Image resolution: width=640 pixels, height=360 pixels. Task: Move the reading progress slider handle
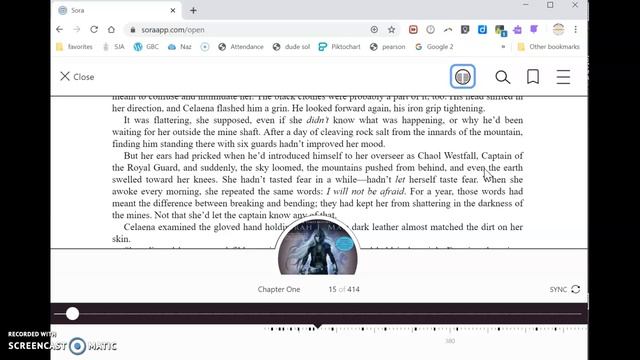(x=72, y=313)
